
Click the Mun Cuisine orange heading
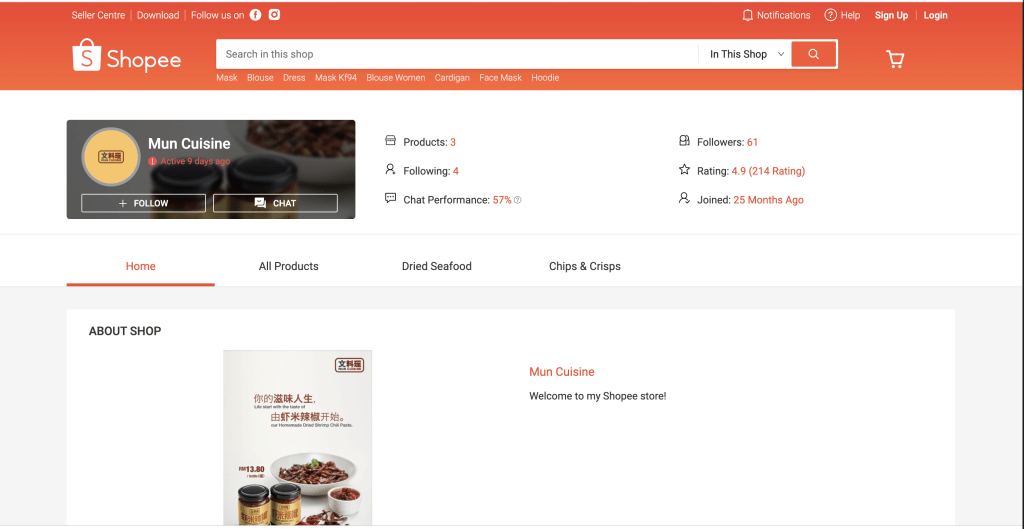point(562,372)
